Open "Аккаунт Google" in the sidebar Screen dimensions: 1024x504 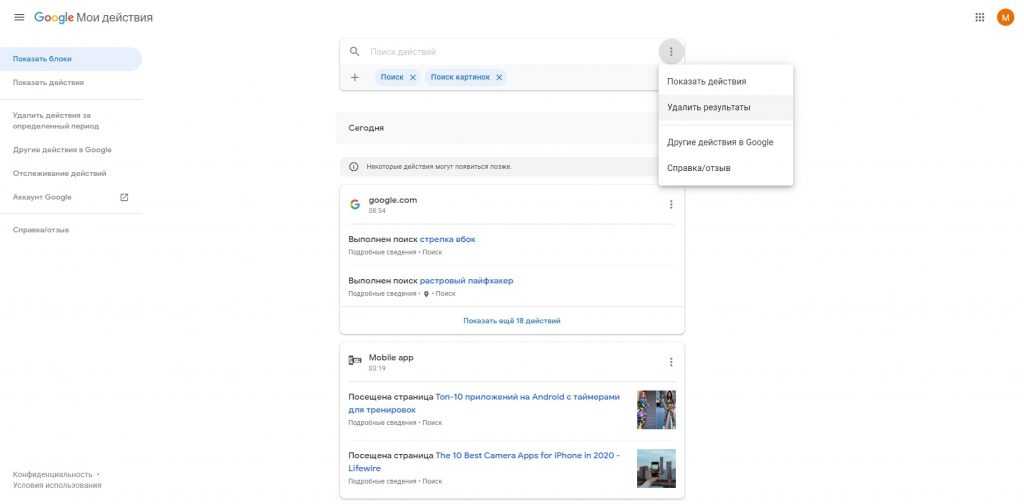[42, 197]
